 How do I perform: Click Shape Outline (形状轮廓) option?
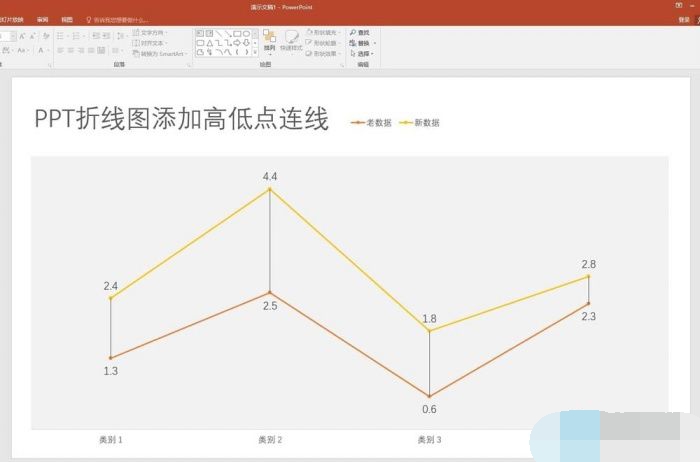(x=324, y=43)
